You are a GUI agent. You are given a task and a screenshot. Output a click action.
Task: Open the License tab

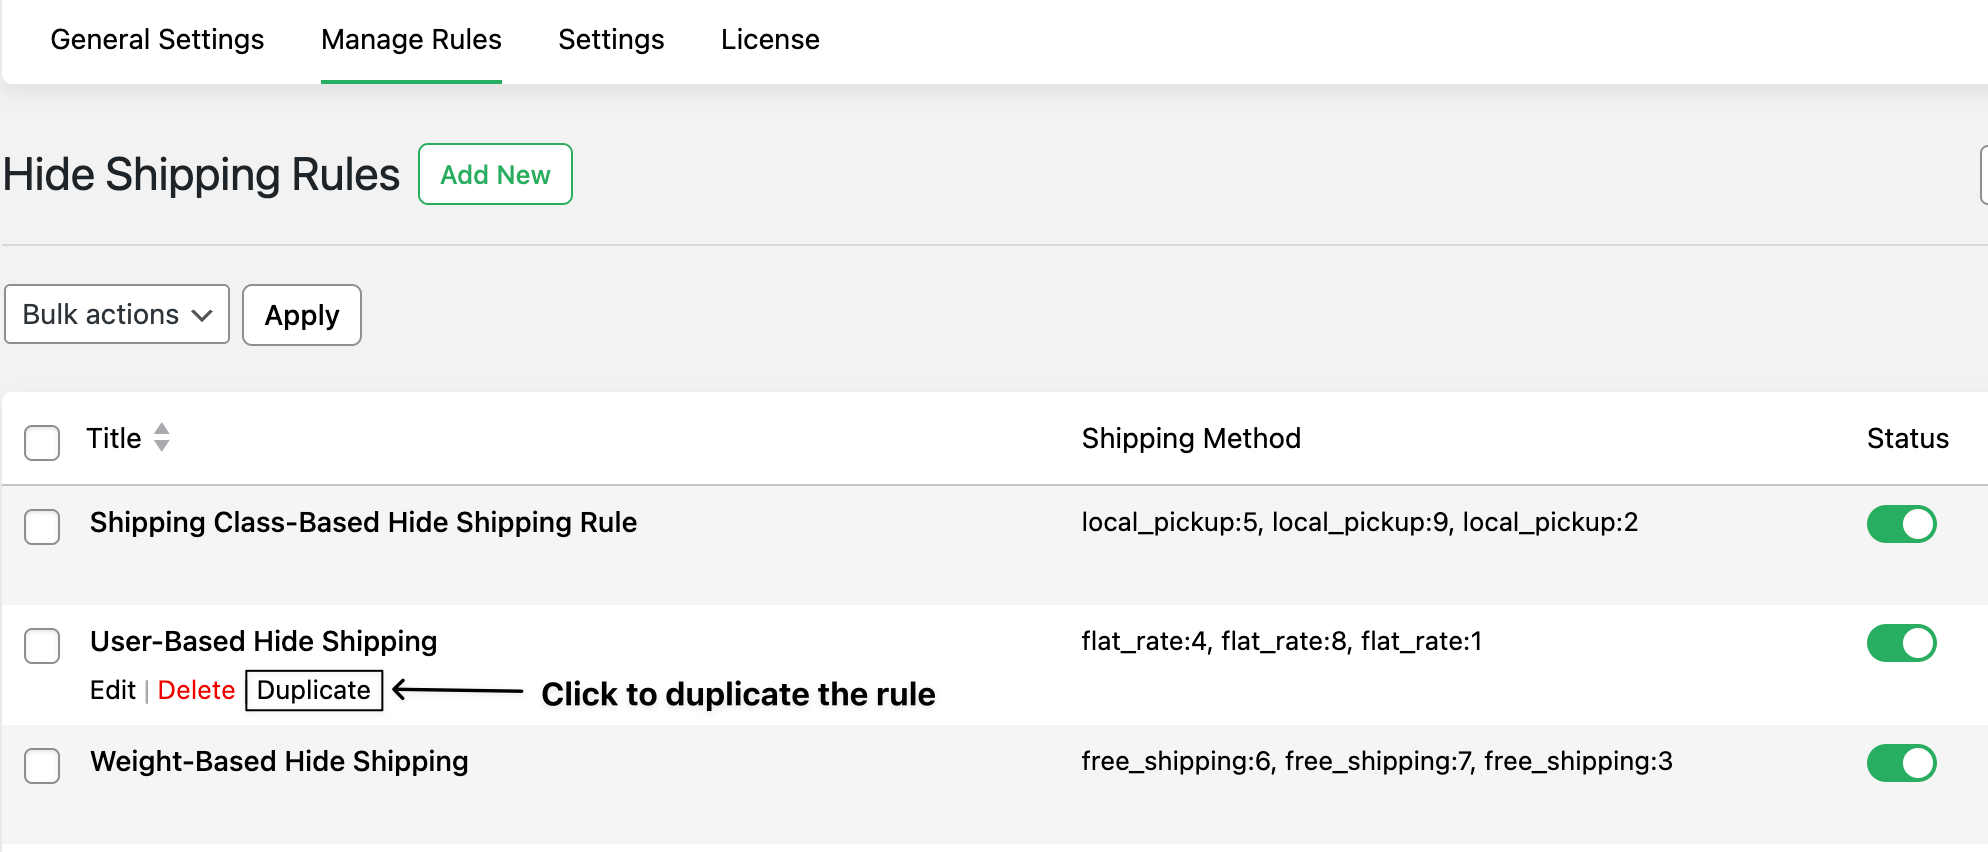(770, 40)
